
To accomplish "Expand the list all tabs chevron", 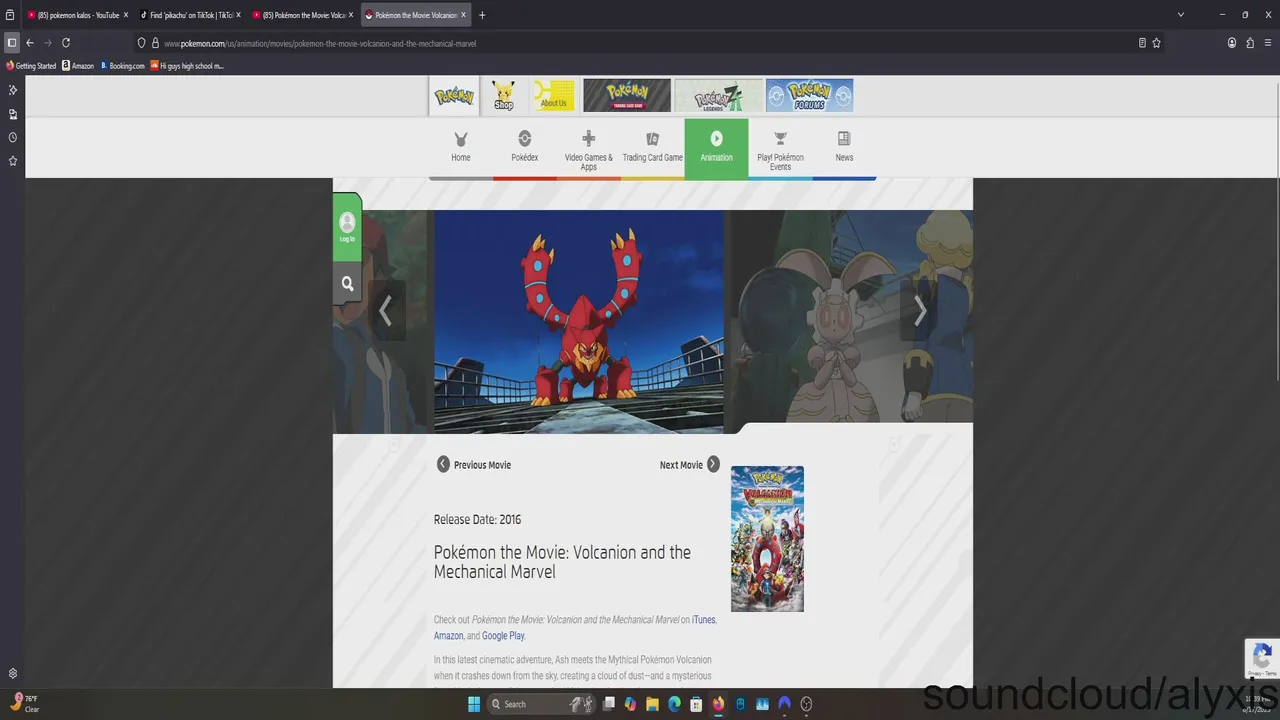I will 1181,15.
